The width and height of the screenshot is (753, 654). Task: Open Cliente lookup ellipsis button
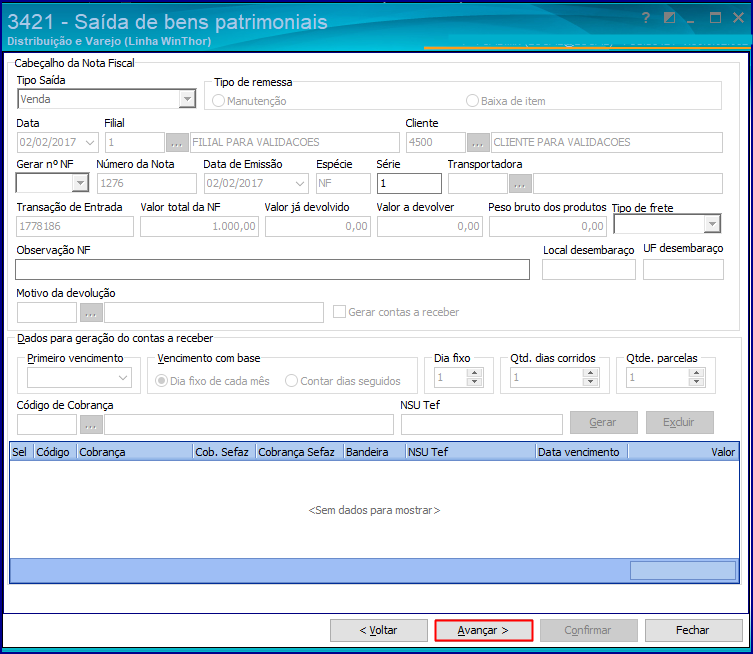pyautogui.click(x=478, y=143)
